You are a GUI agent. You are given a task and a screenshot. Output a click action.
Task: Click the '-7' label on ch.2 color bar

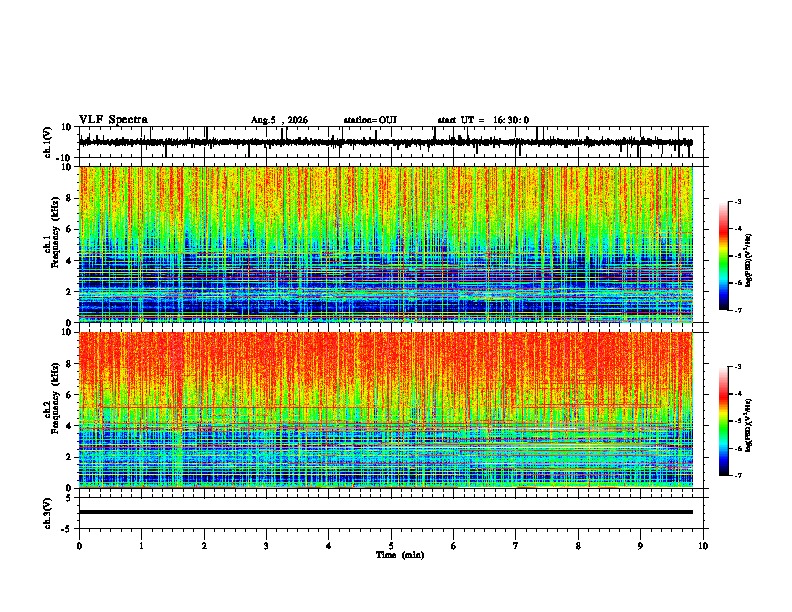(x=738, y=476)
